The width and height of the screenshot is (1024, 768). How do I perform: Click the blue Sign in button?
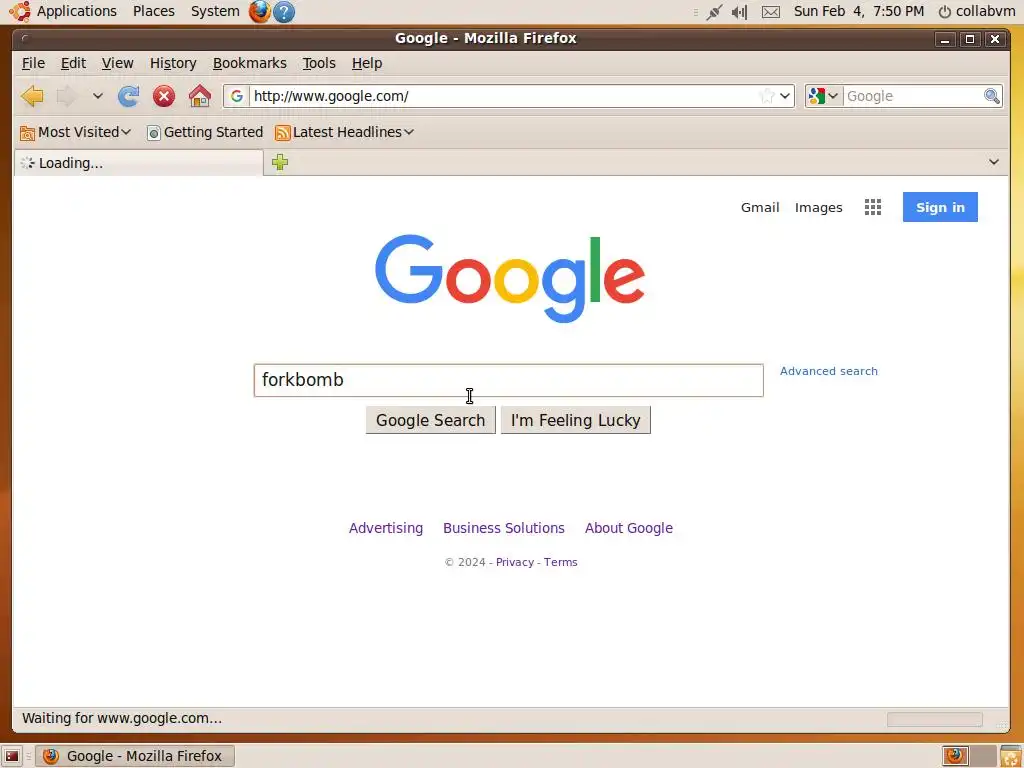point(940,207)
